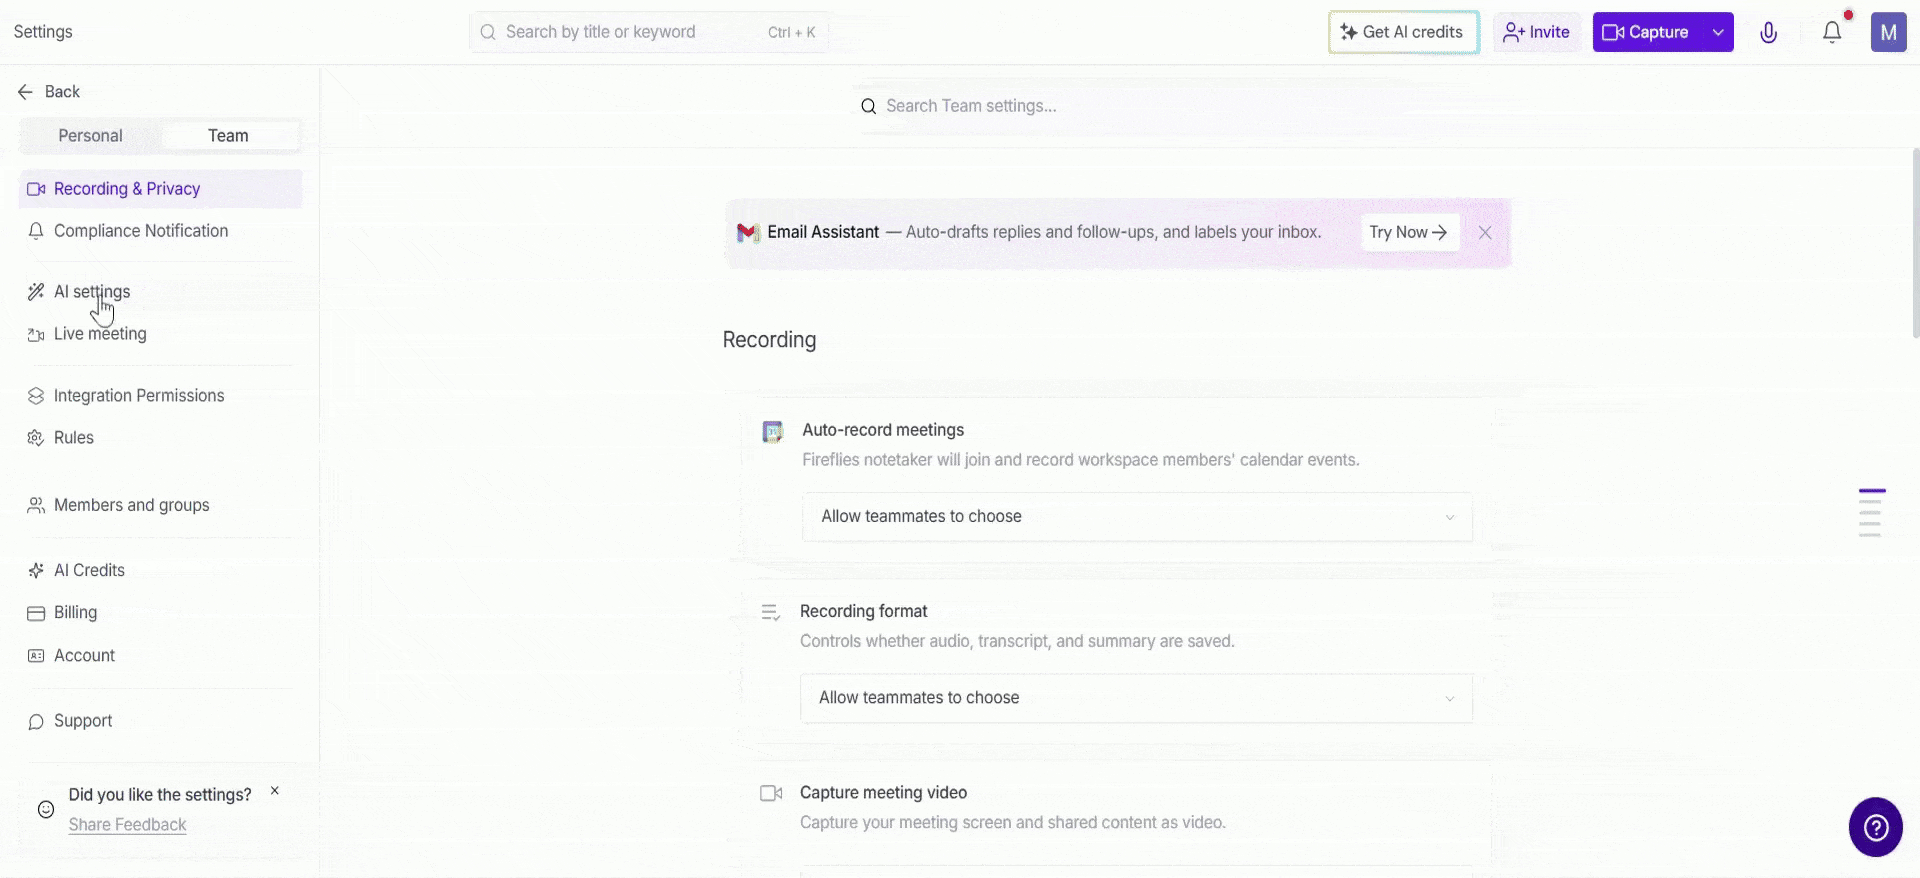The width and height of the screenshot is (1920, 878).
Task: Open Compliance Notification settings
Action: pos(160,231)
